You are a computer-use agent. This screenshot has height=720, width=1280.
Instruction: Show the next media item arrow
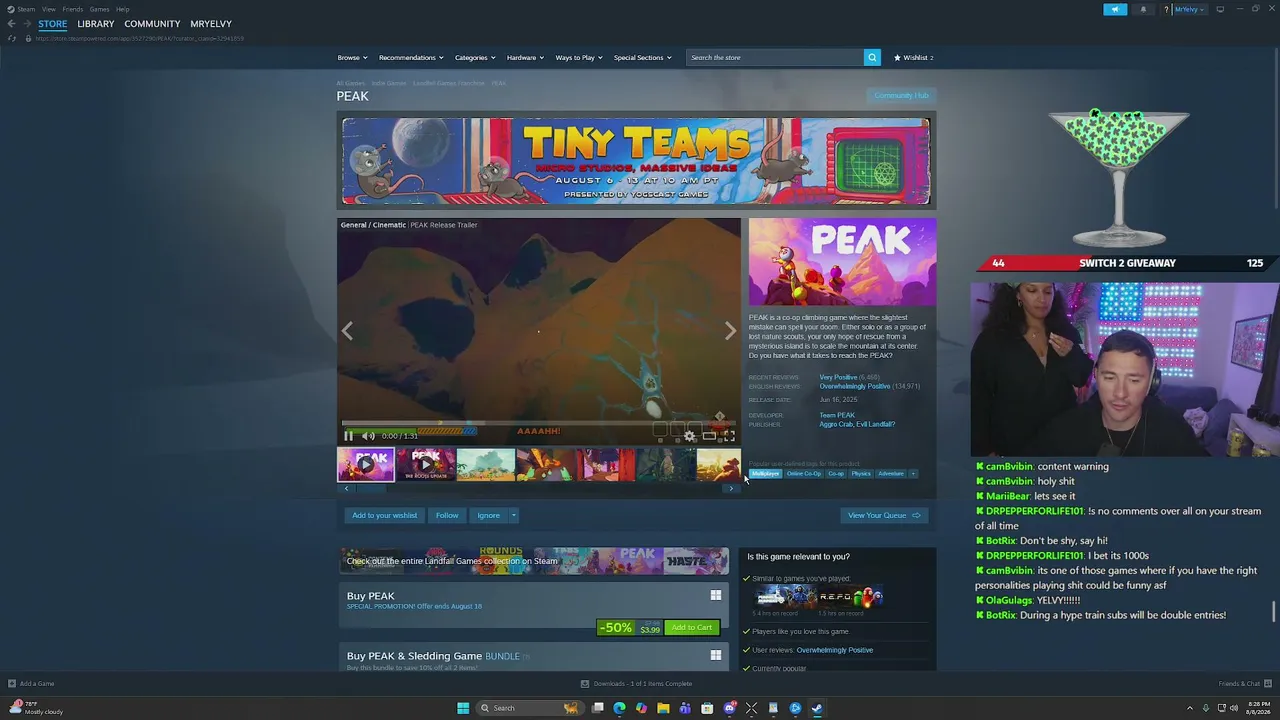(x=730, y=331)
